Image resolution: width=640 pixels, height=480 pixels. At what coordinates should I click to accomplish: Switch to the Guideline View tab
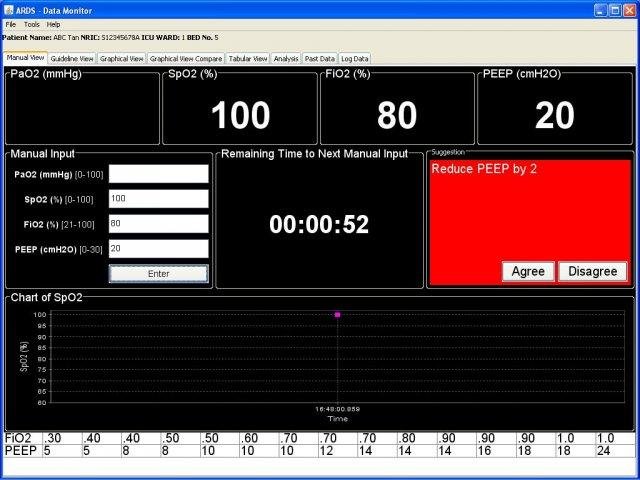72,59
